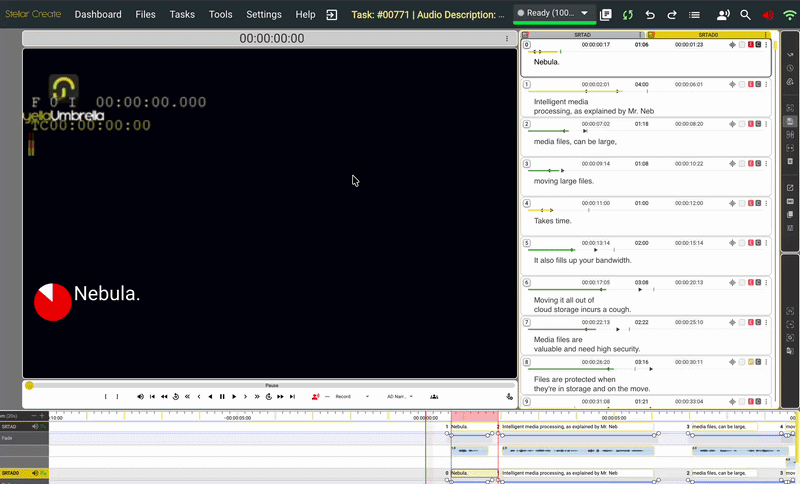Screen dimensions: 800x484
Task: Click the yellow playback progress slider knob
Action: pyautogui.click(x=29, y=386)
